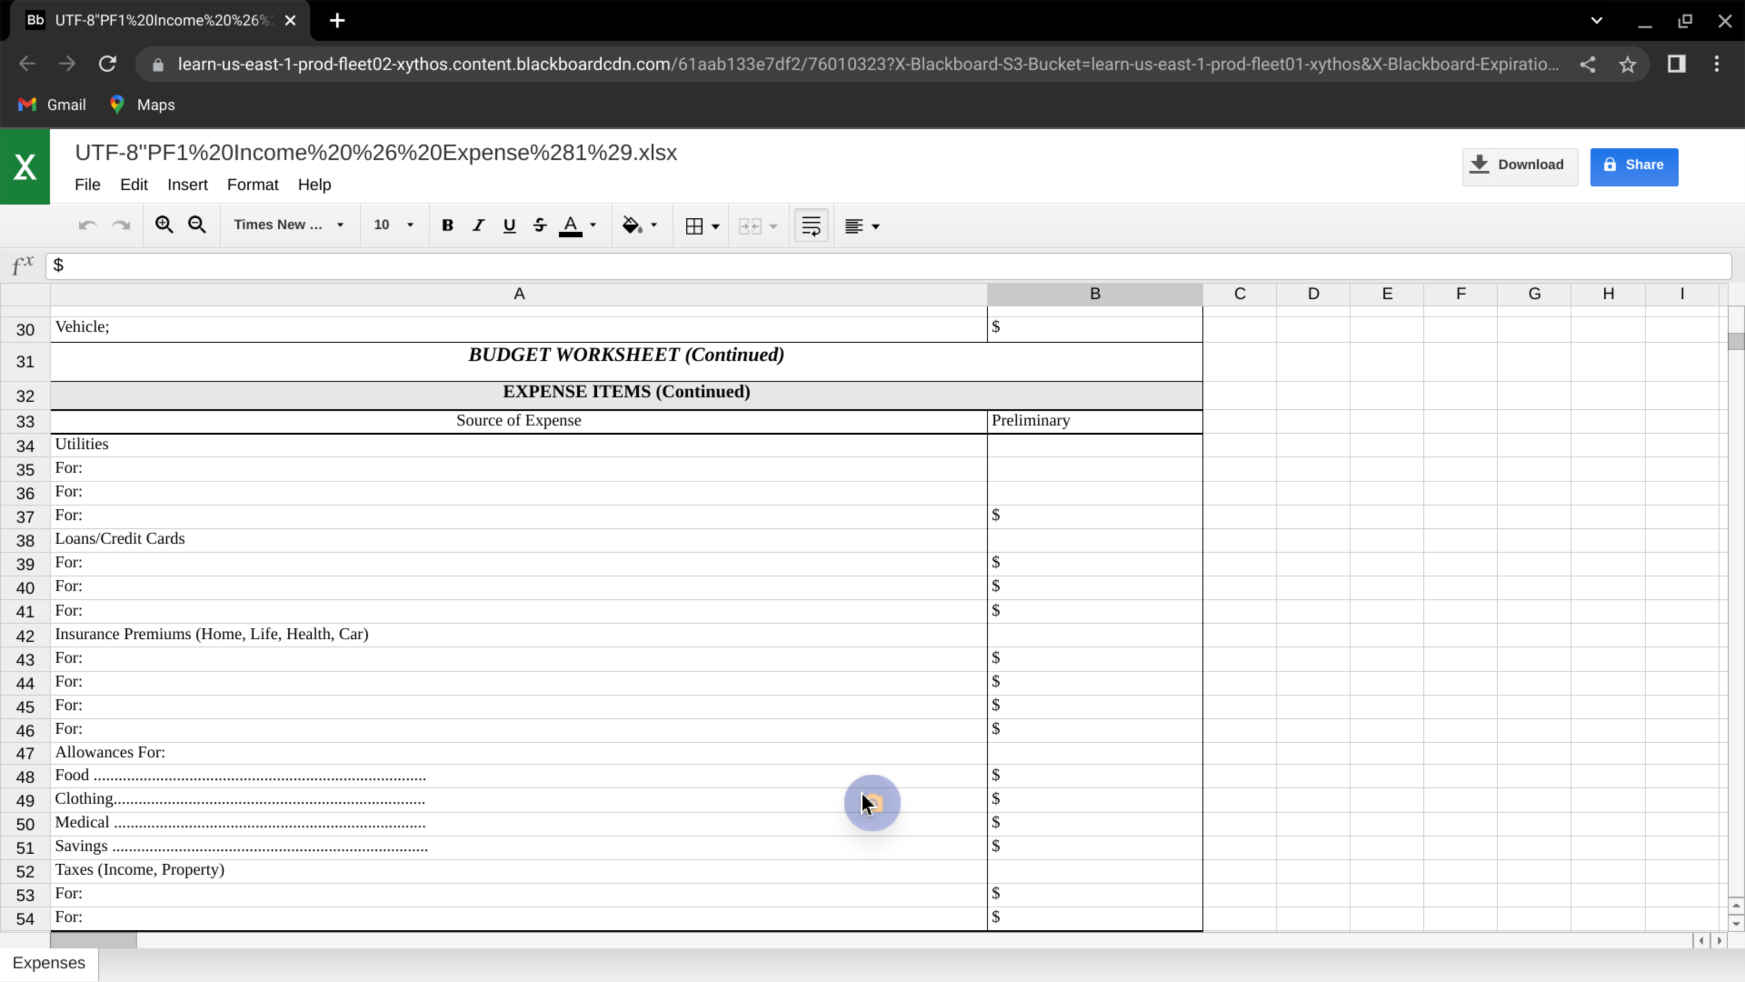Click the Download button
This screenshot has width=1745, height=982.
pyautogui.click(x=1520, y=166)
